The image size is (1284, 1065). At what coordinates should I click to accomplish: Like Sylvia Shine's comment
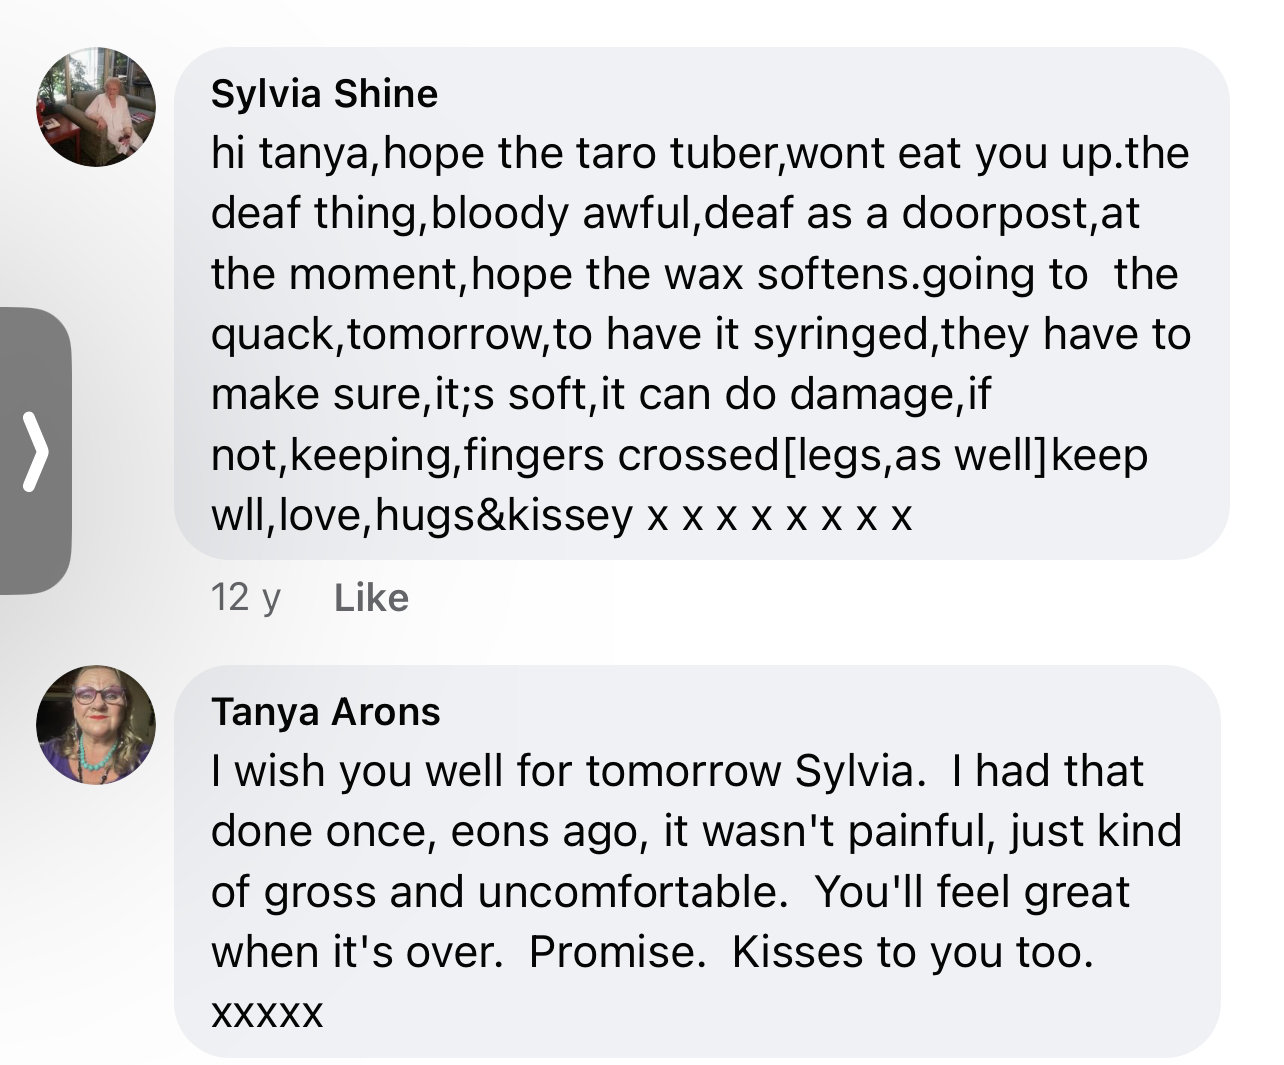[371, 598]
